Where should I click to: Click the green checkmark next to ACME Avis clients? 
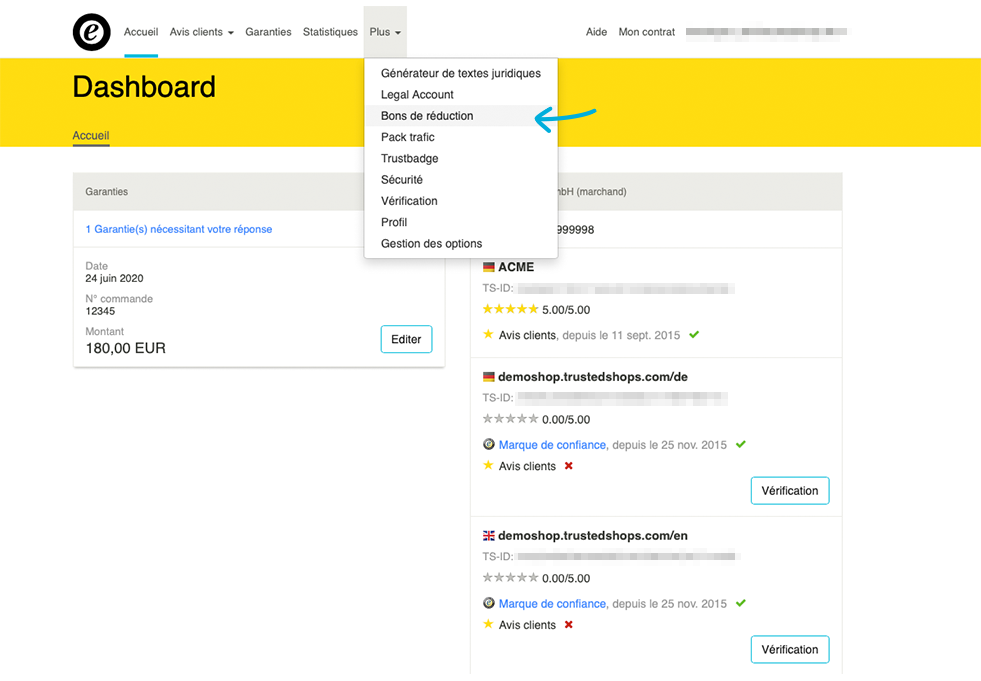tap(694, 335)
